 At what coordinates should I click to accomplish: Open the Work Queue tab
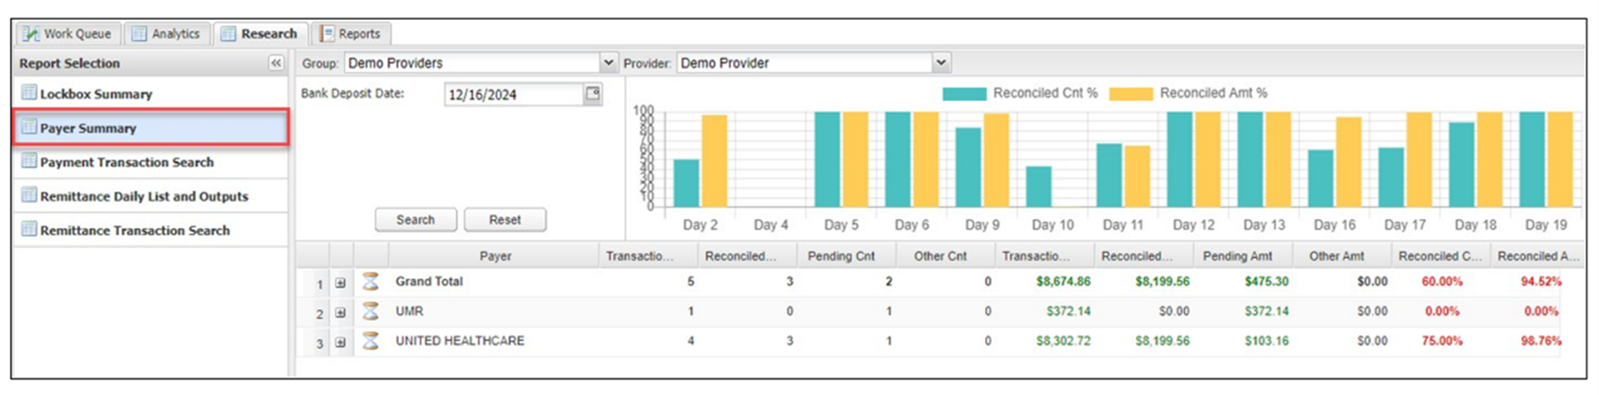68,33
